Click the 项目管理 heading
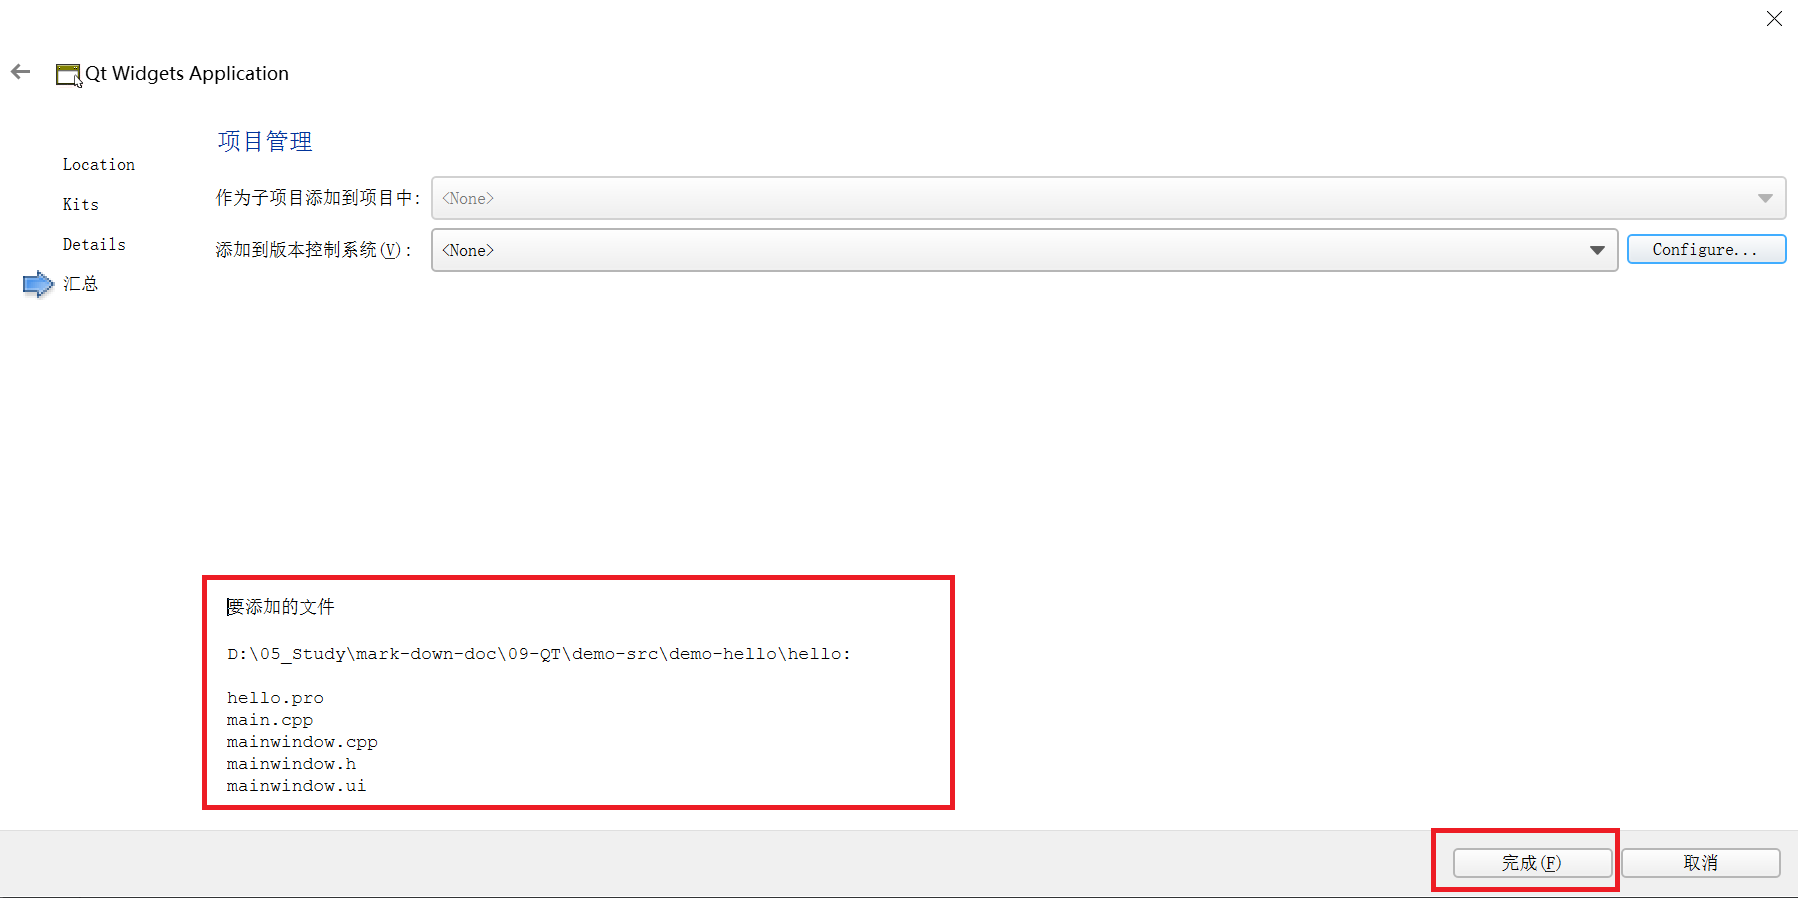The image size is (1798, 898). tap(265, 142)
